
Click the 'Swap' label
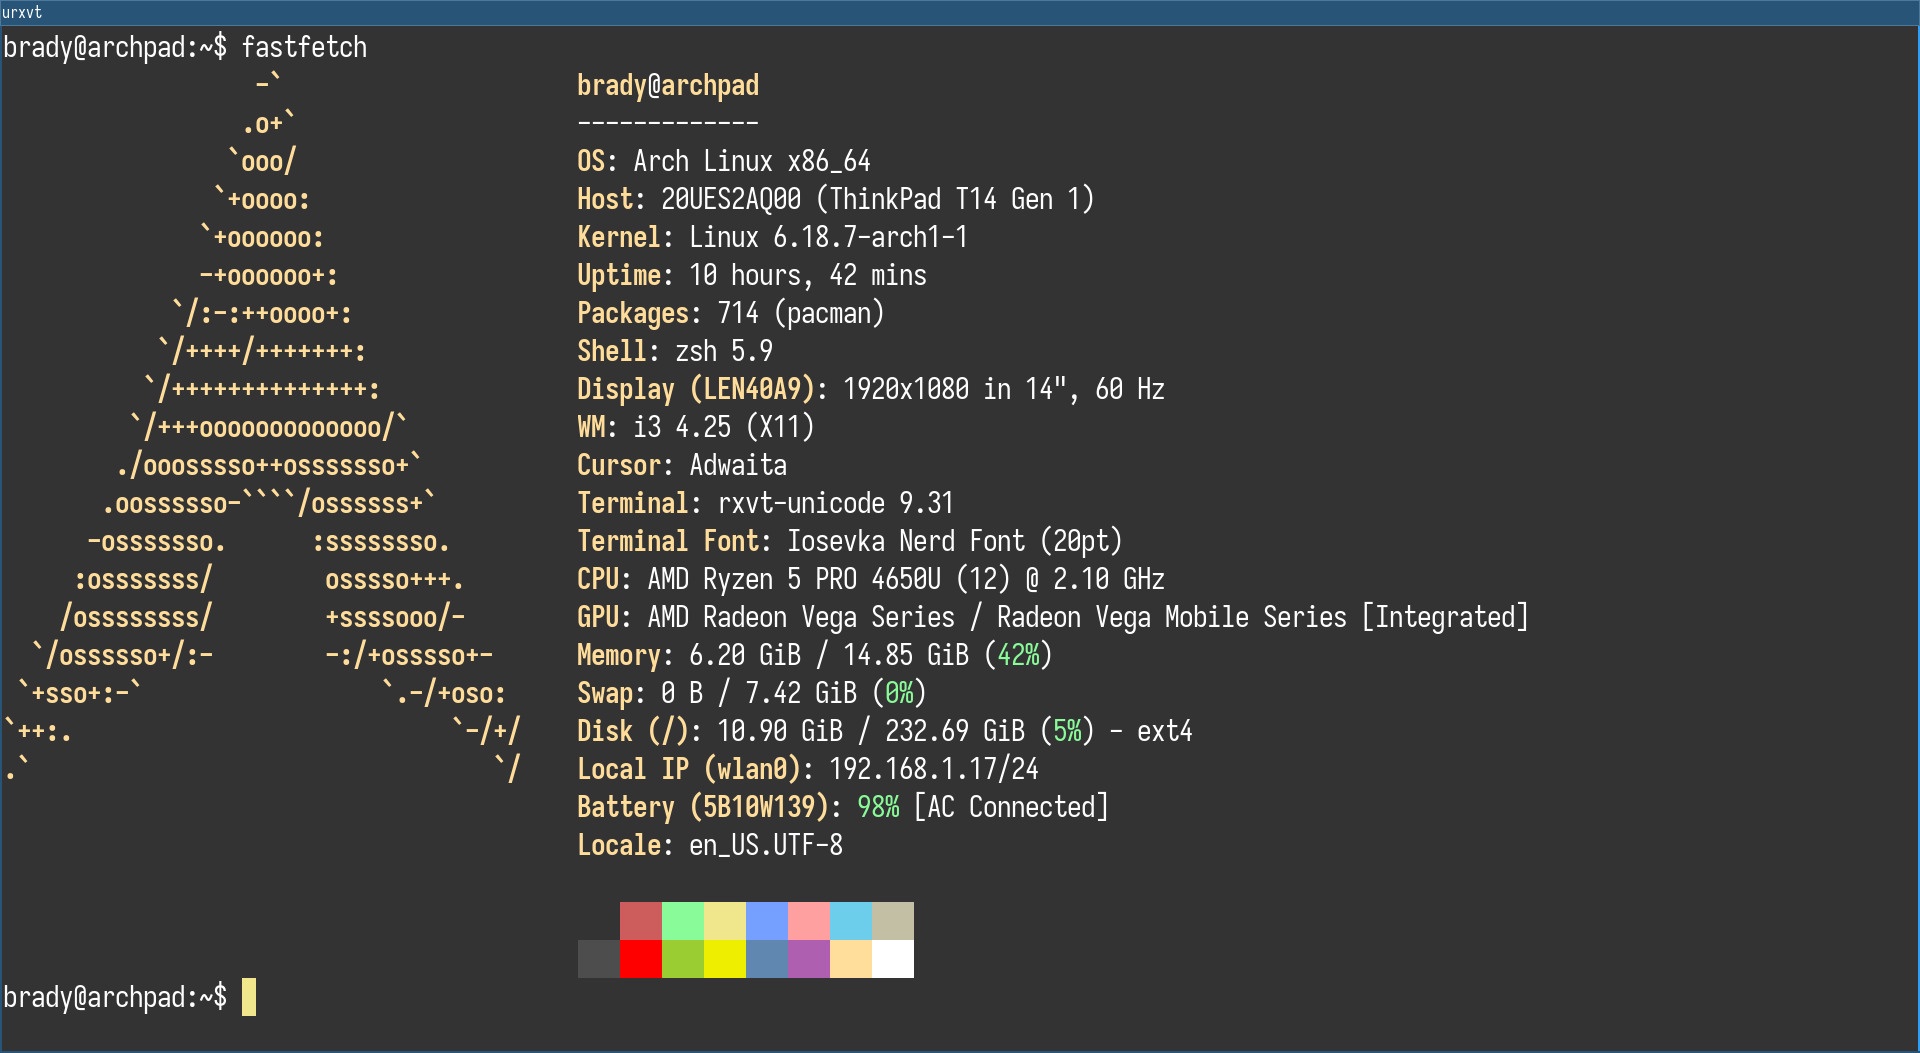pos(605,693)
